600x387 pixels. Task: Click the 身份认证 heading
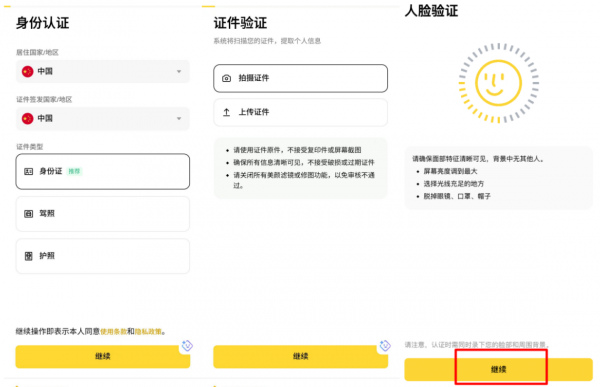(42, 23)
